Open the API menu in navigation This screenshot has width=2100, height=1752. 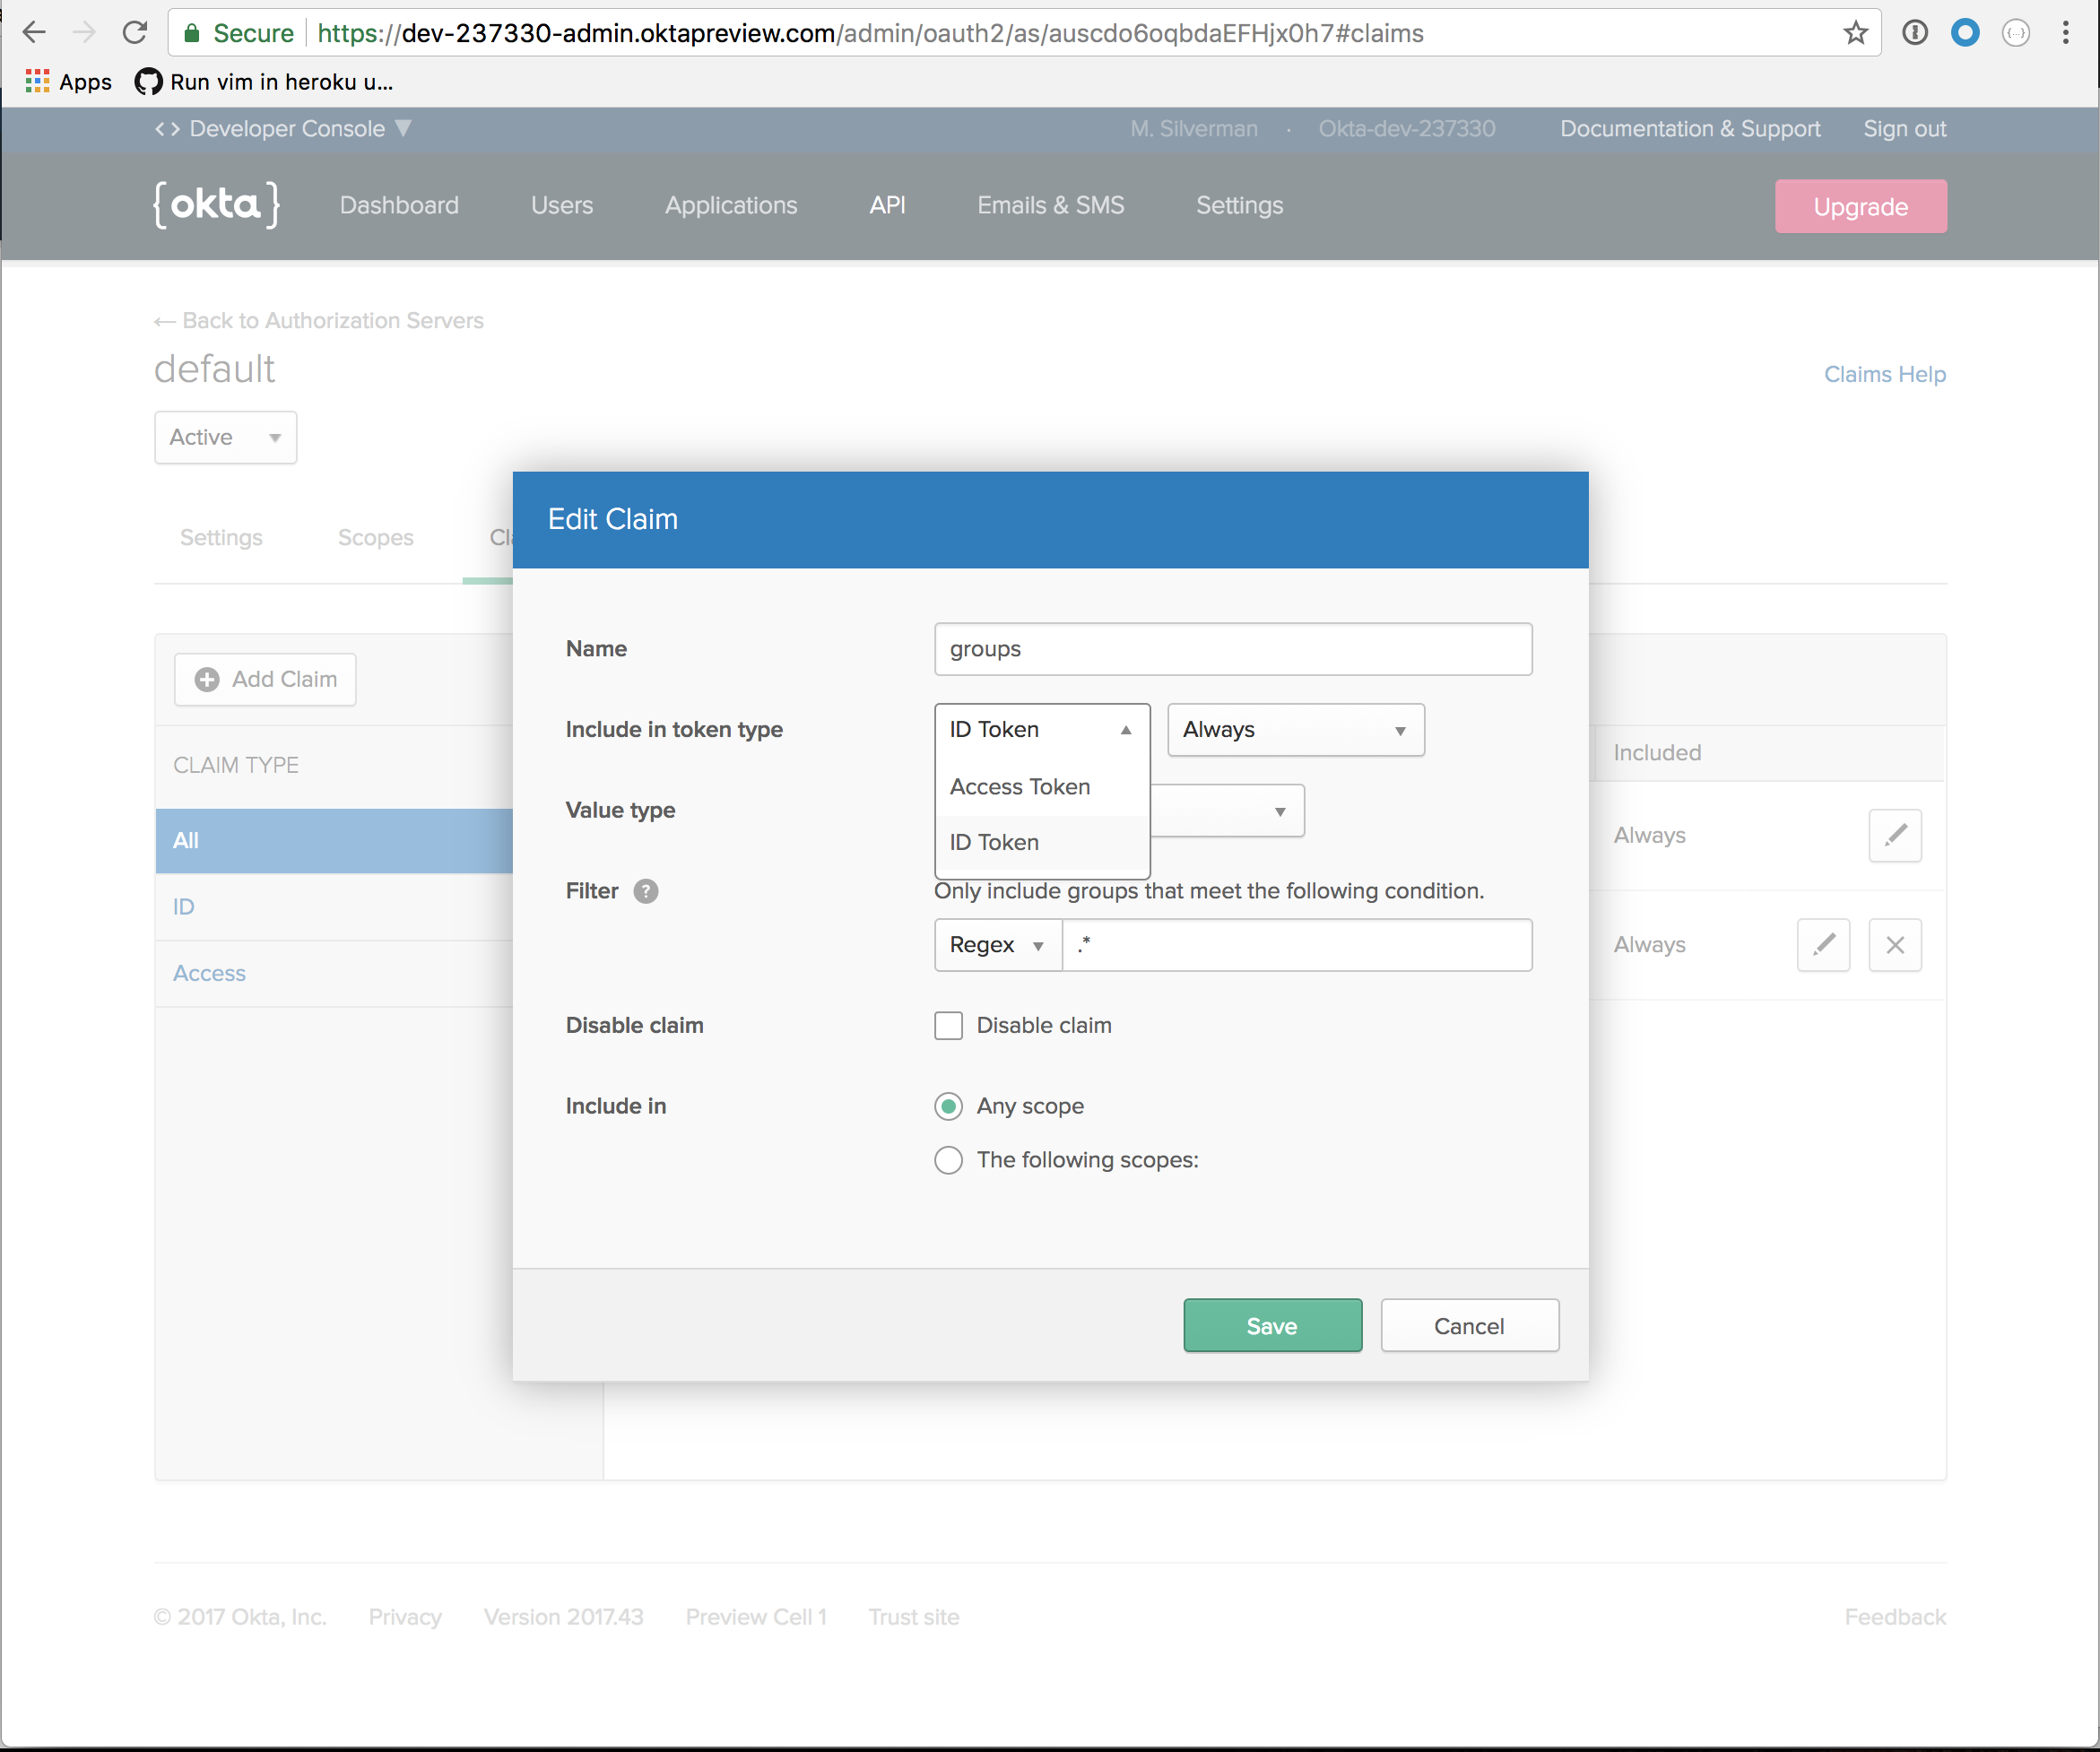point(887,205)
